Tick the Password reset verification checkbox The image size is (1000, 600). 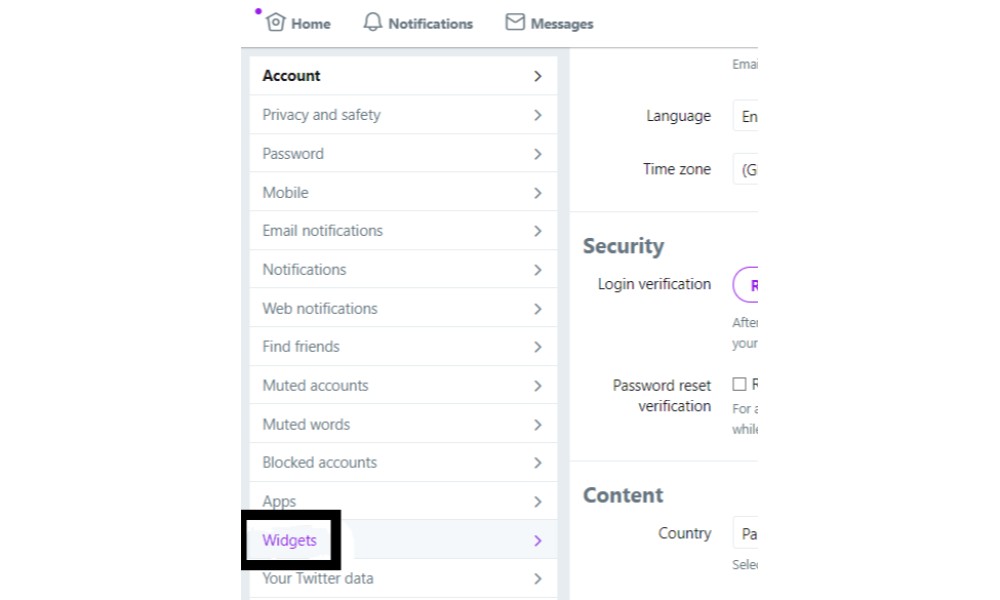[739, 384]
